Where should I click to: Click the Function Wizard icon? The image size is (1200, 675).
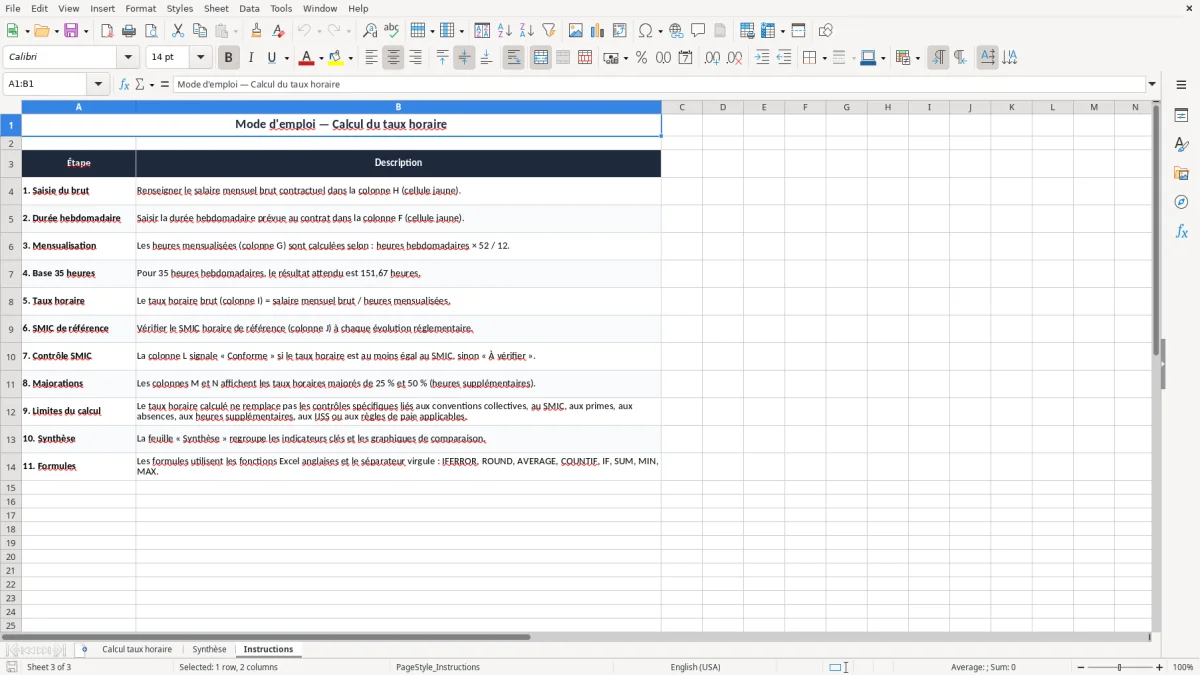[x=124, y=84]
